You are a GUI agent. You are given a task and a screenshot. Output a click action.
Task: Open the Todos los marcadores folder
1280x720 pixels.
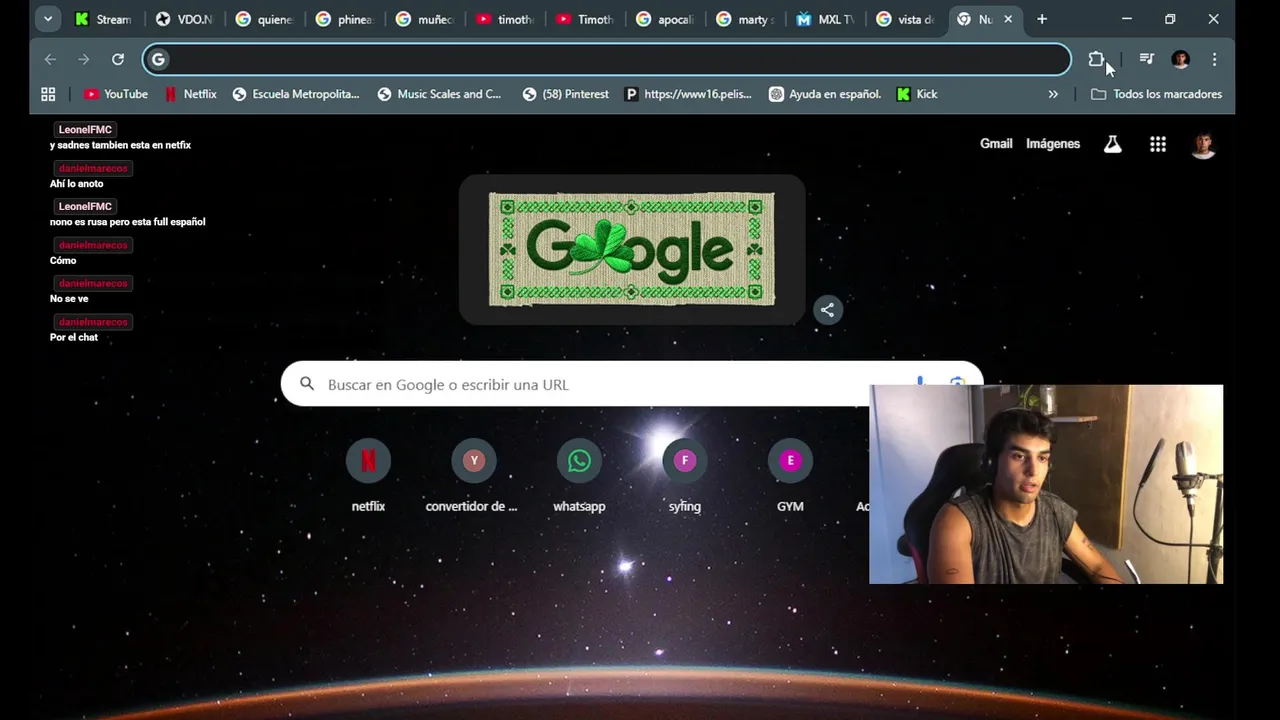[x=1156, y=94]
